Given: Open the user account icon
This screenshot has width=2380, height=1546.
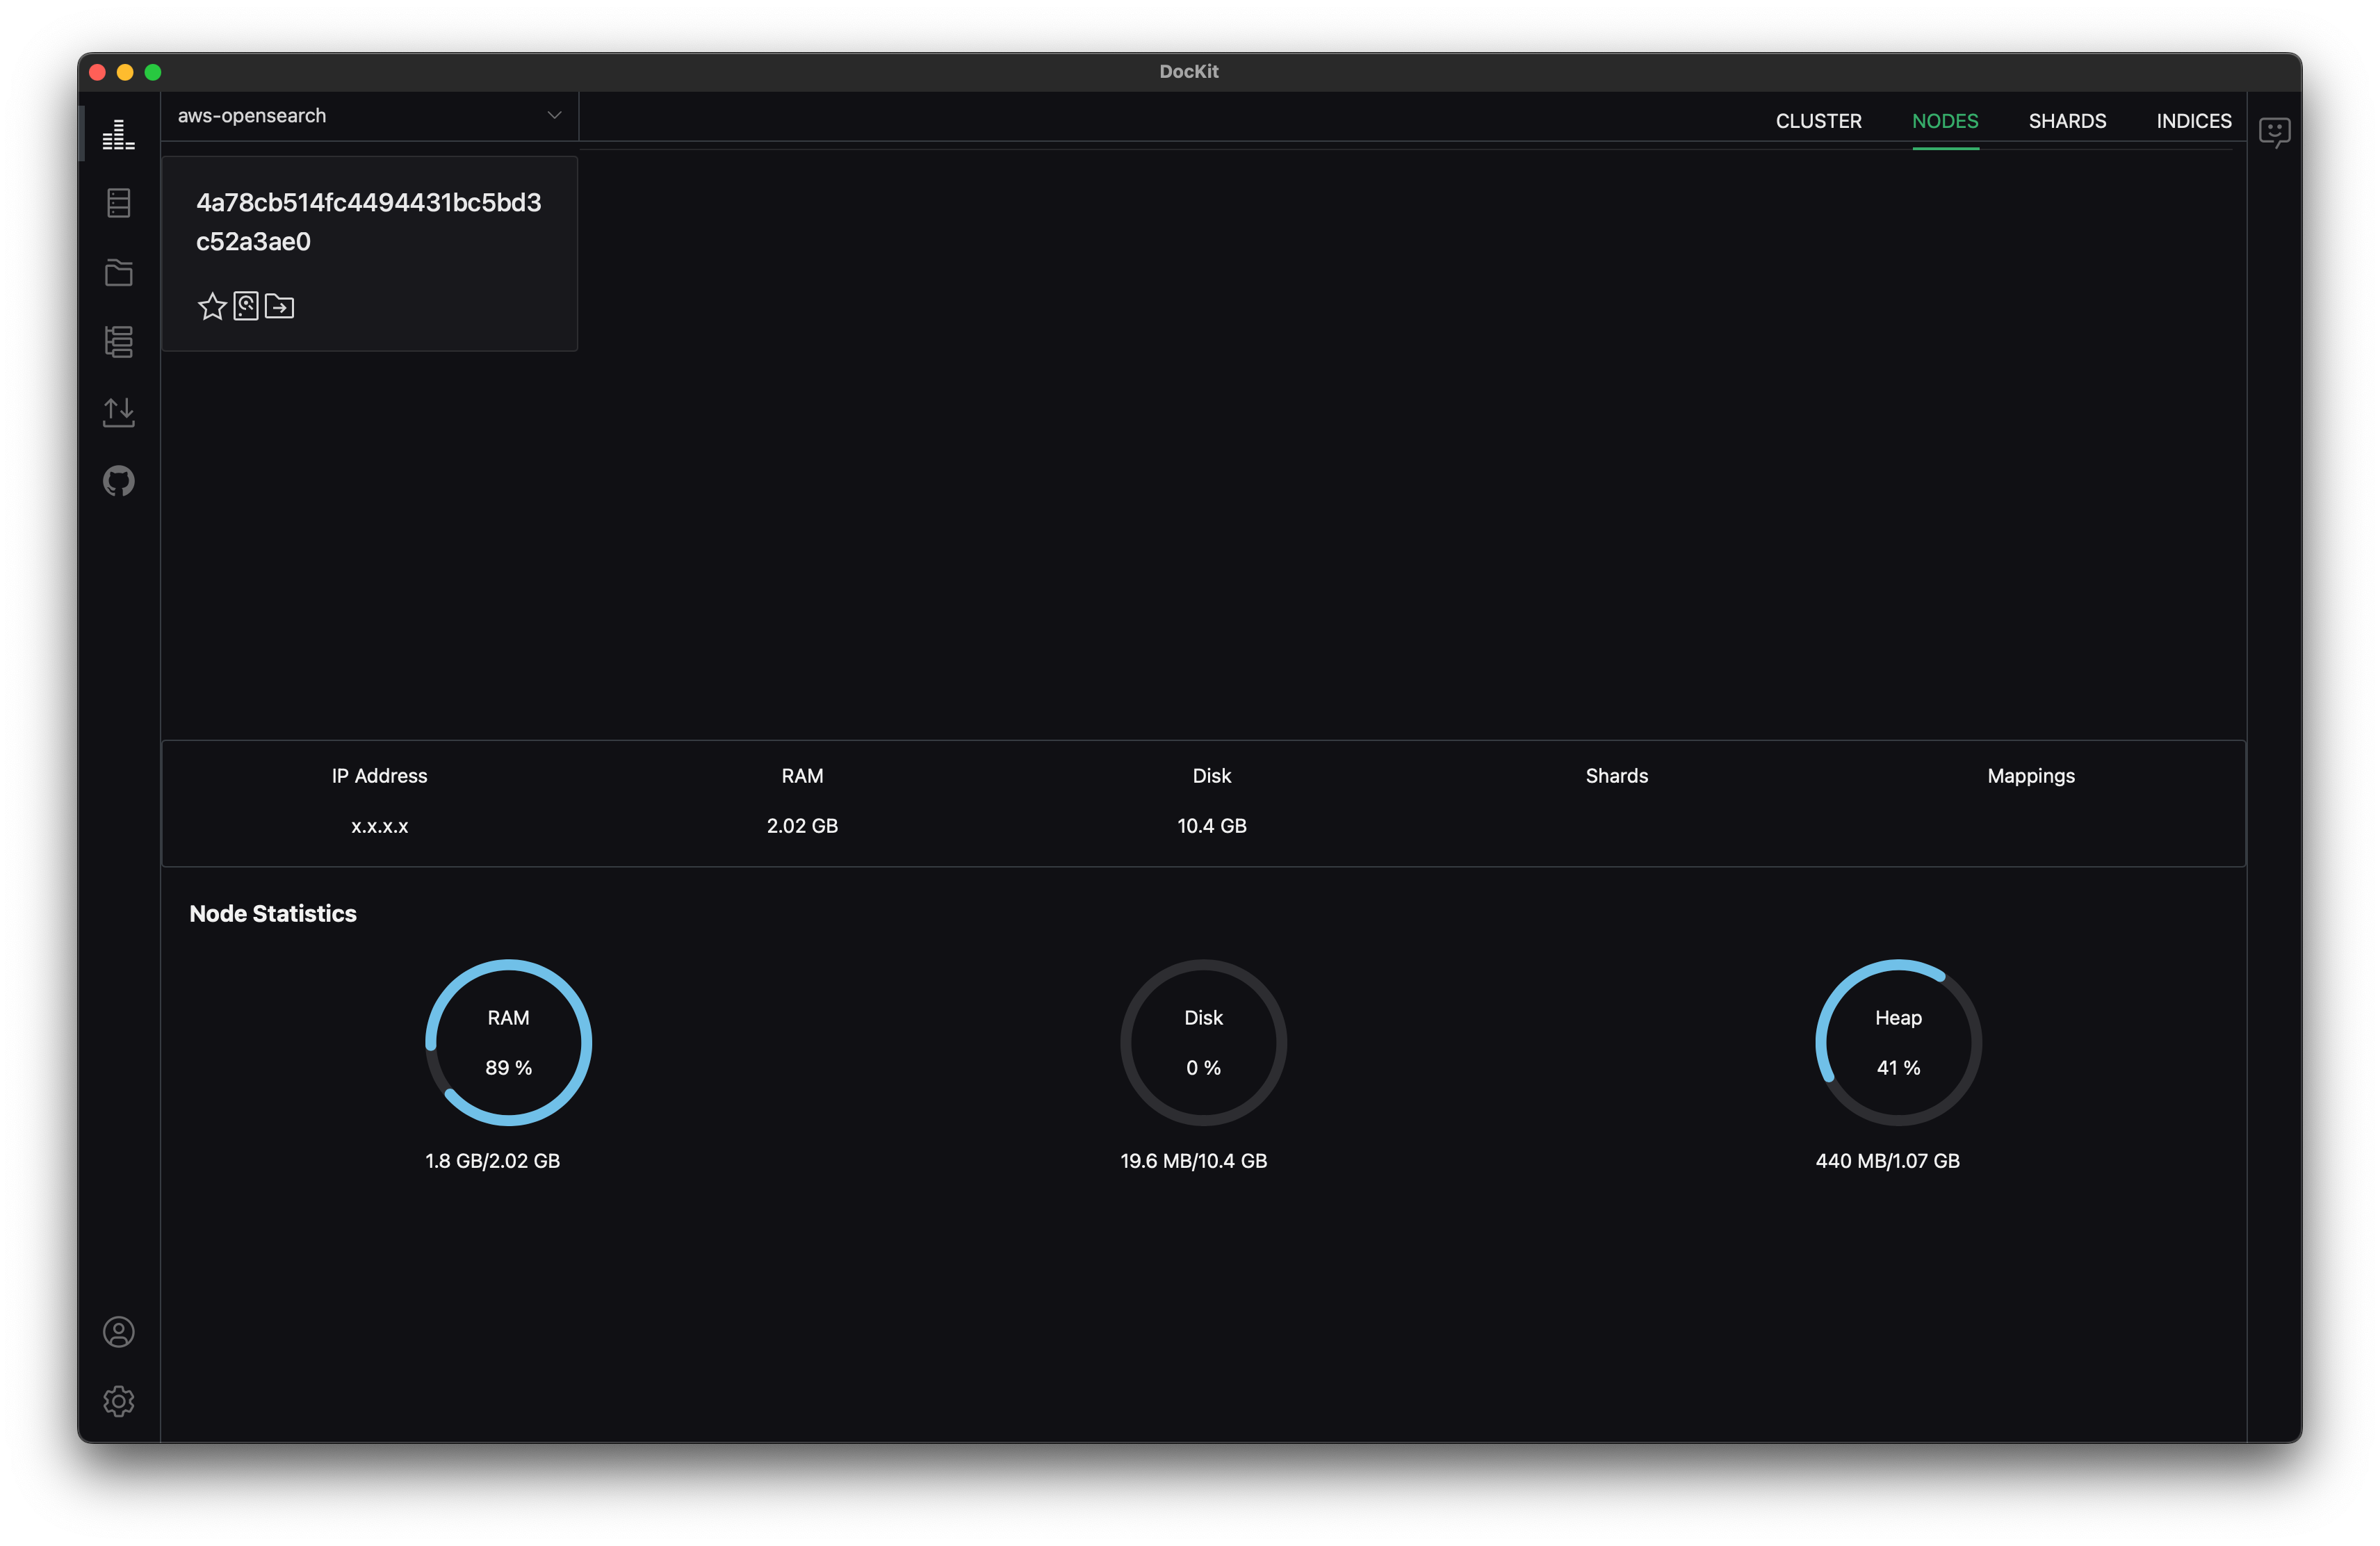Looking at the screenshot, I should coord(118,1332).
